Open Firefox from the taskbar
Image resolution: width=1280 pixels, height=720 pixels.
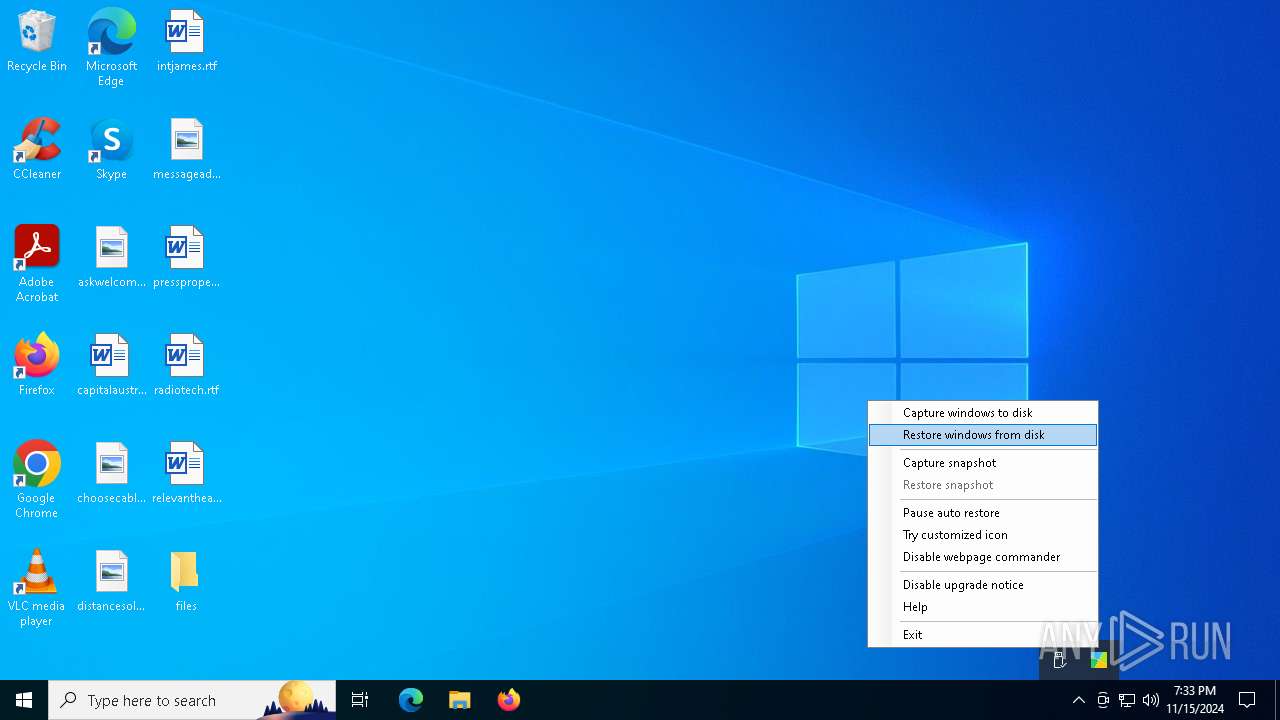pos(509,700)
